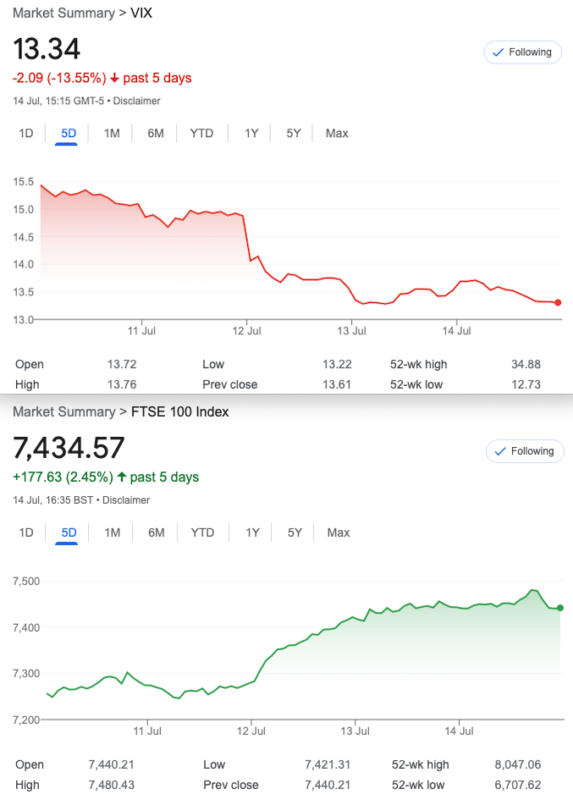Click the 13 Jul label on FTSE chart
Screen dimensions: 573x800
click(355, 731)
